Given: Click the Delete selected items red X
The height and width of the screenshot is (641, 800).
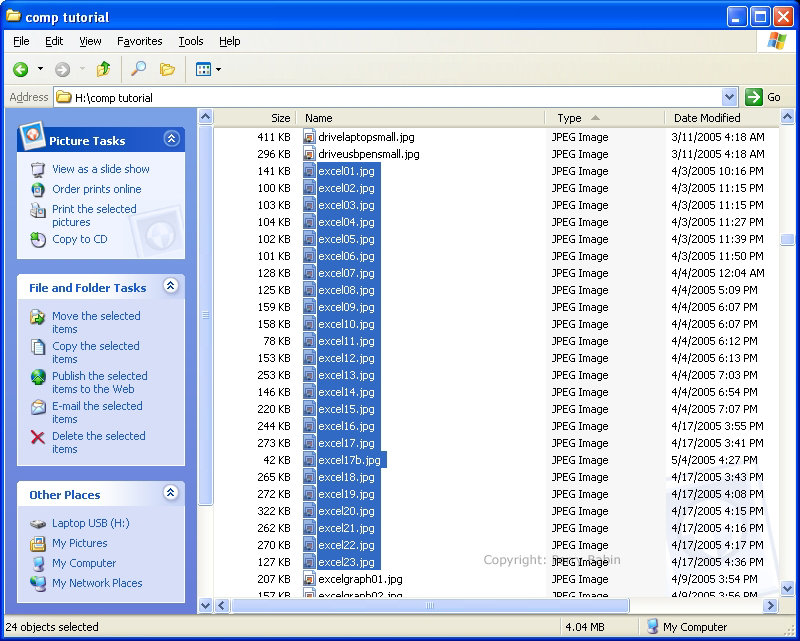Looking at the screenshot, I should (x=38, y=437).
